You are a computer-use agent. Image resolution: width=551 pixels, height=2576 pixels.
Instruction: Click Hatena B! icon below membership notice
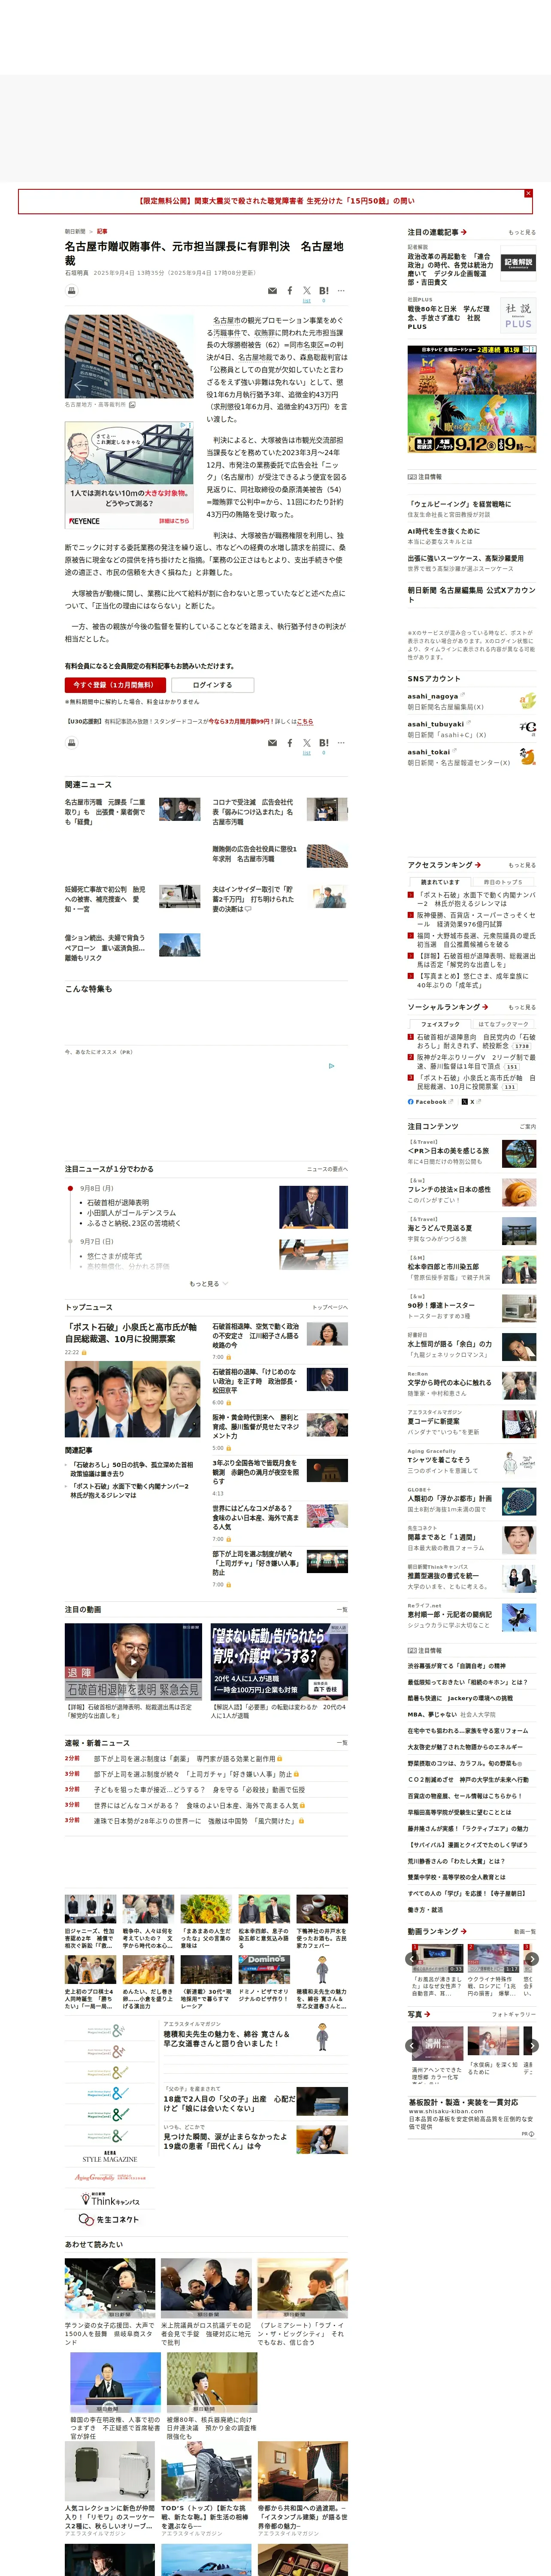coord(324,743)
